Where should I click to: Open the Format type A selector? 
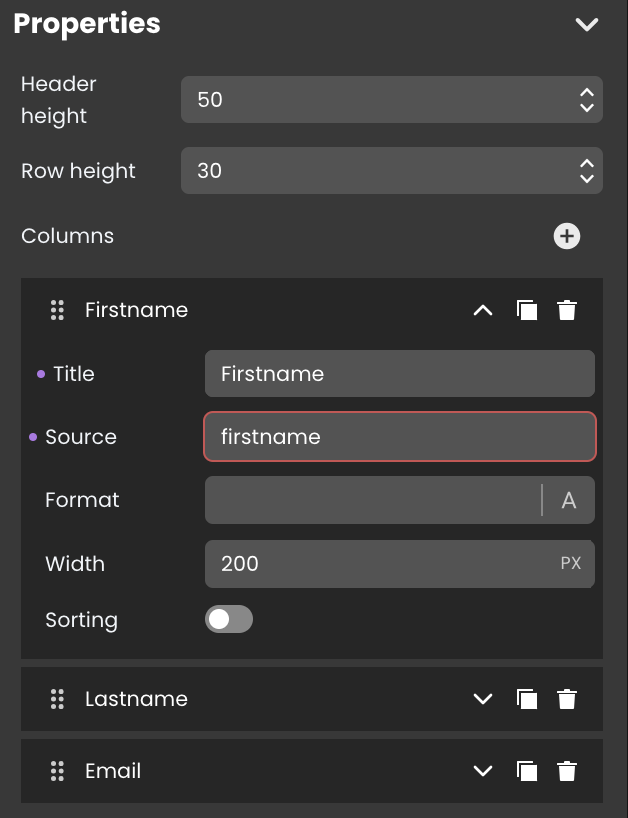tap(569, 500)
